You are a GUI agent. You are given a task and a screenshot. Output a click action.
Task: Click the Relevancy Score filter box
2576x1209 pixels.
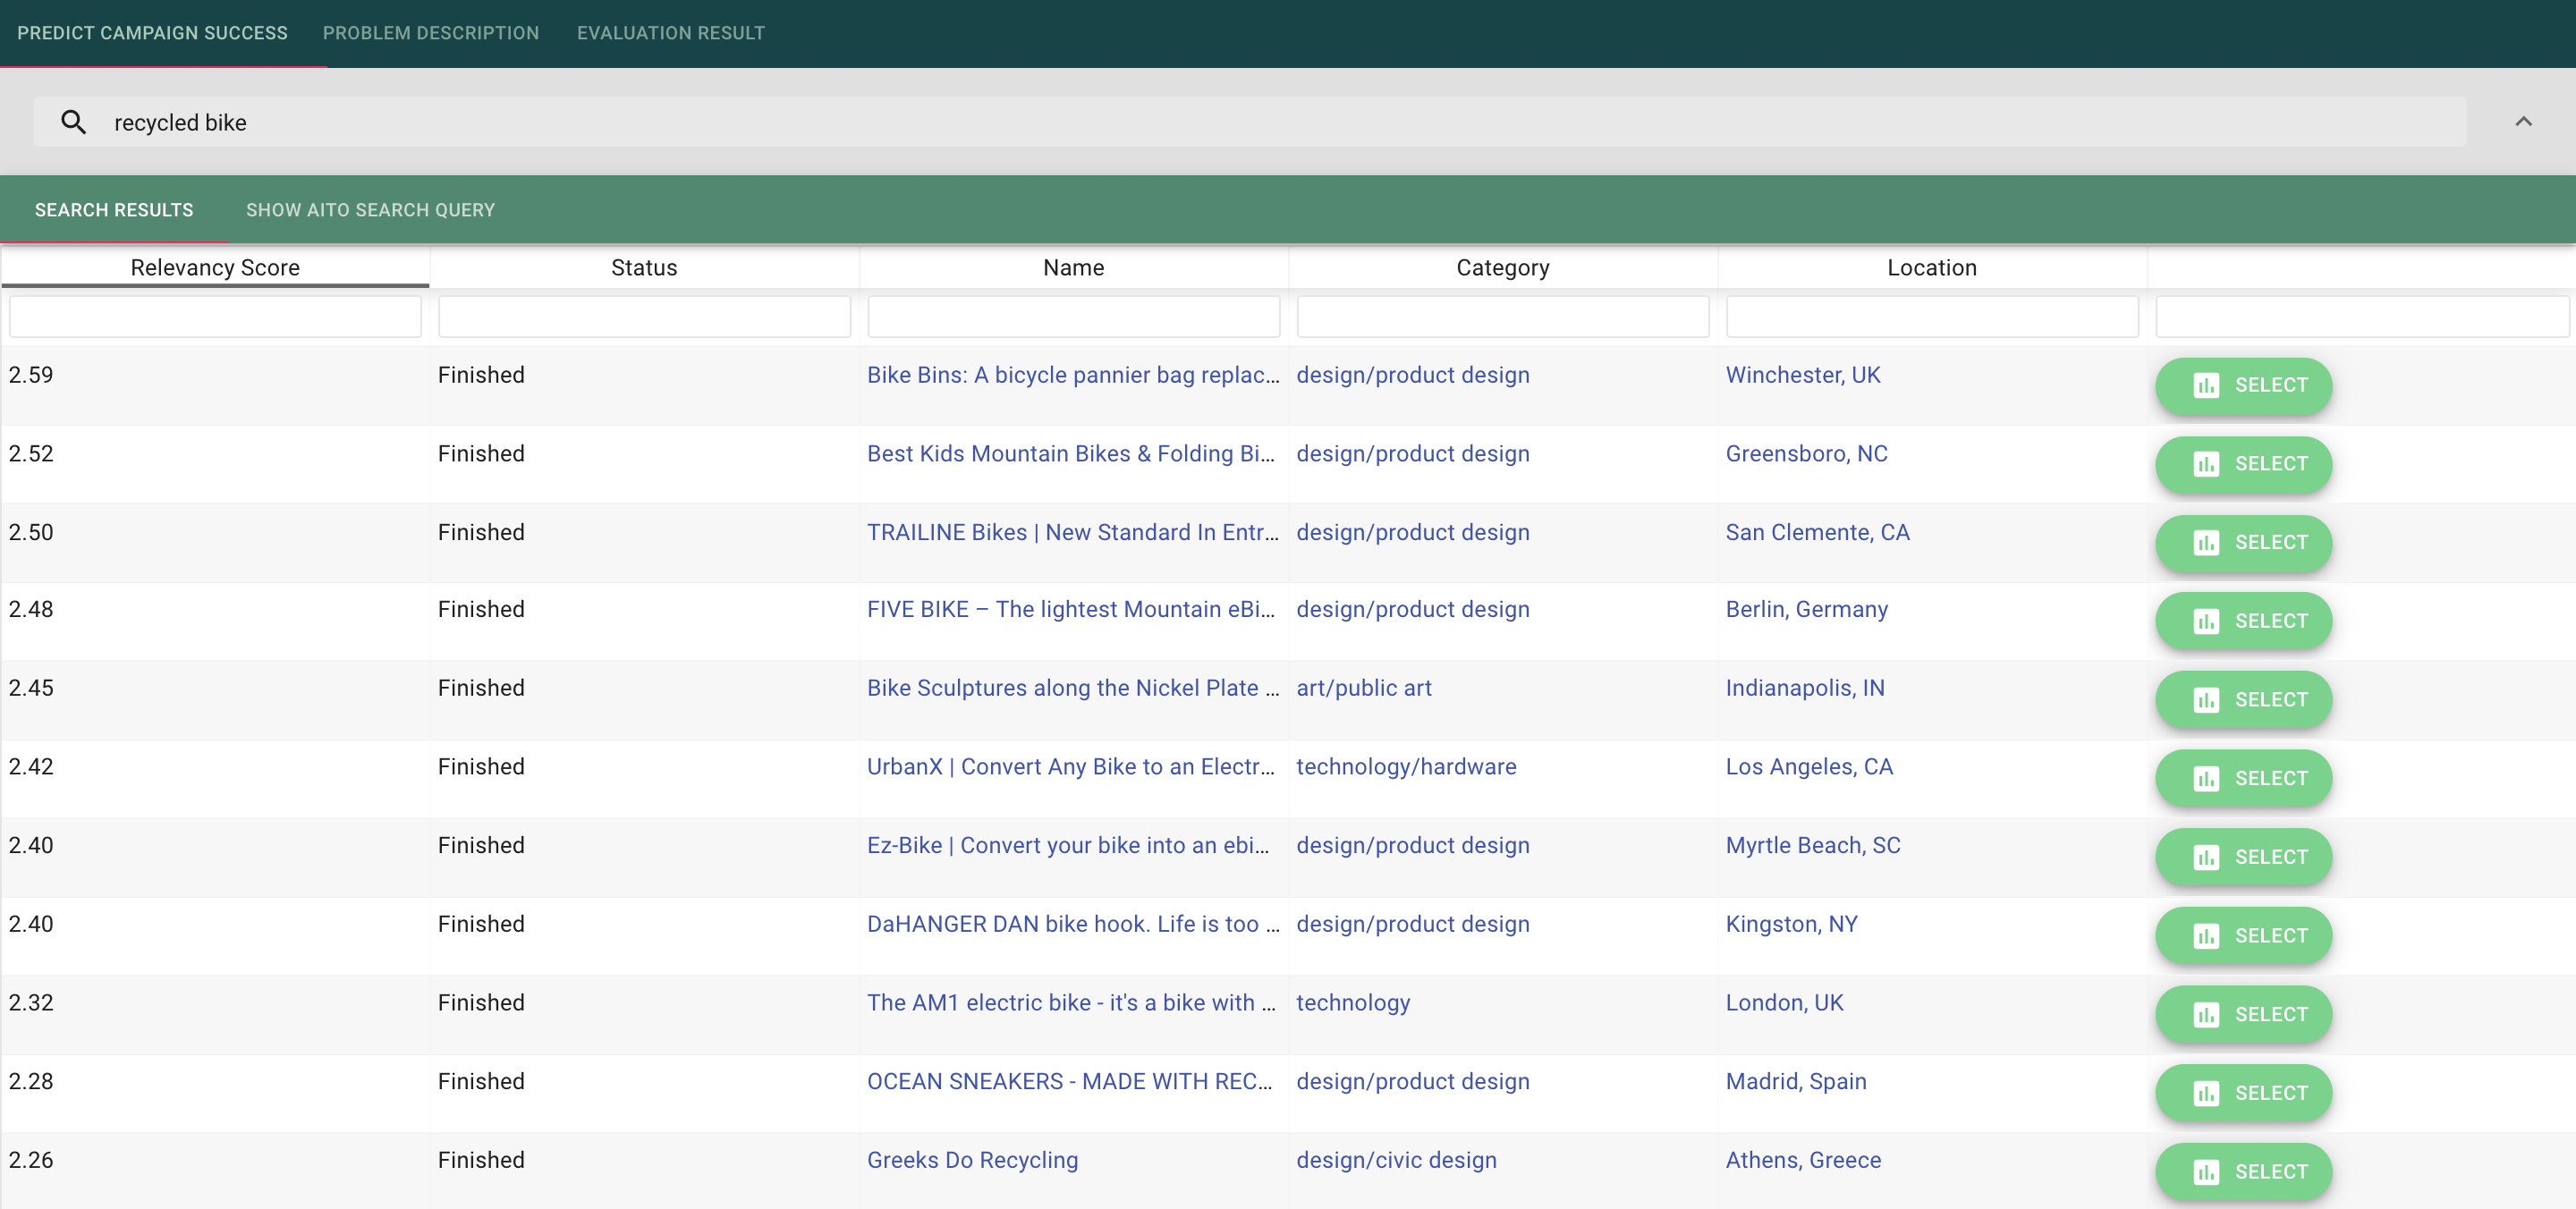[215, 316]
